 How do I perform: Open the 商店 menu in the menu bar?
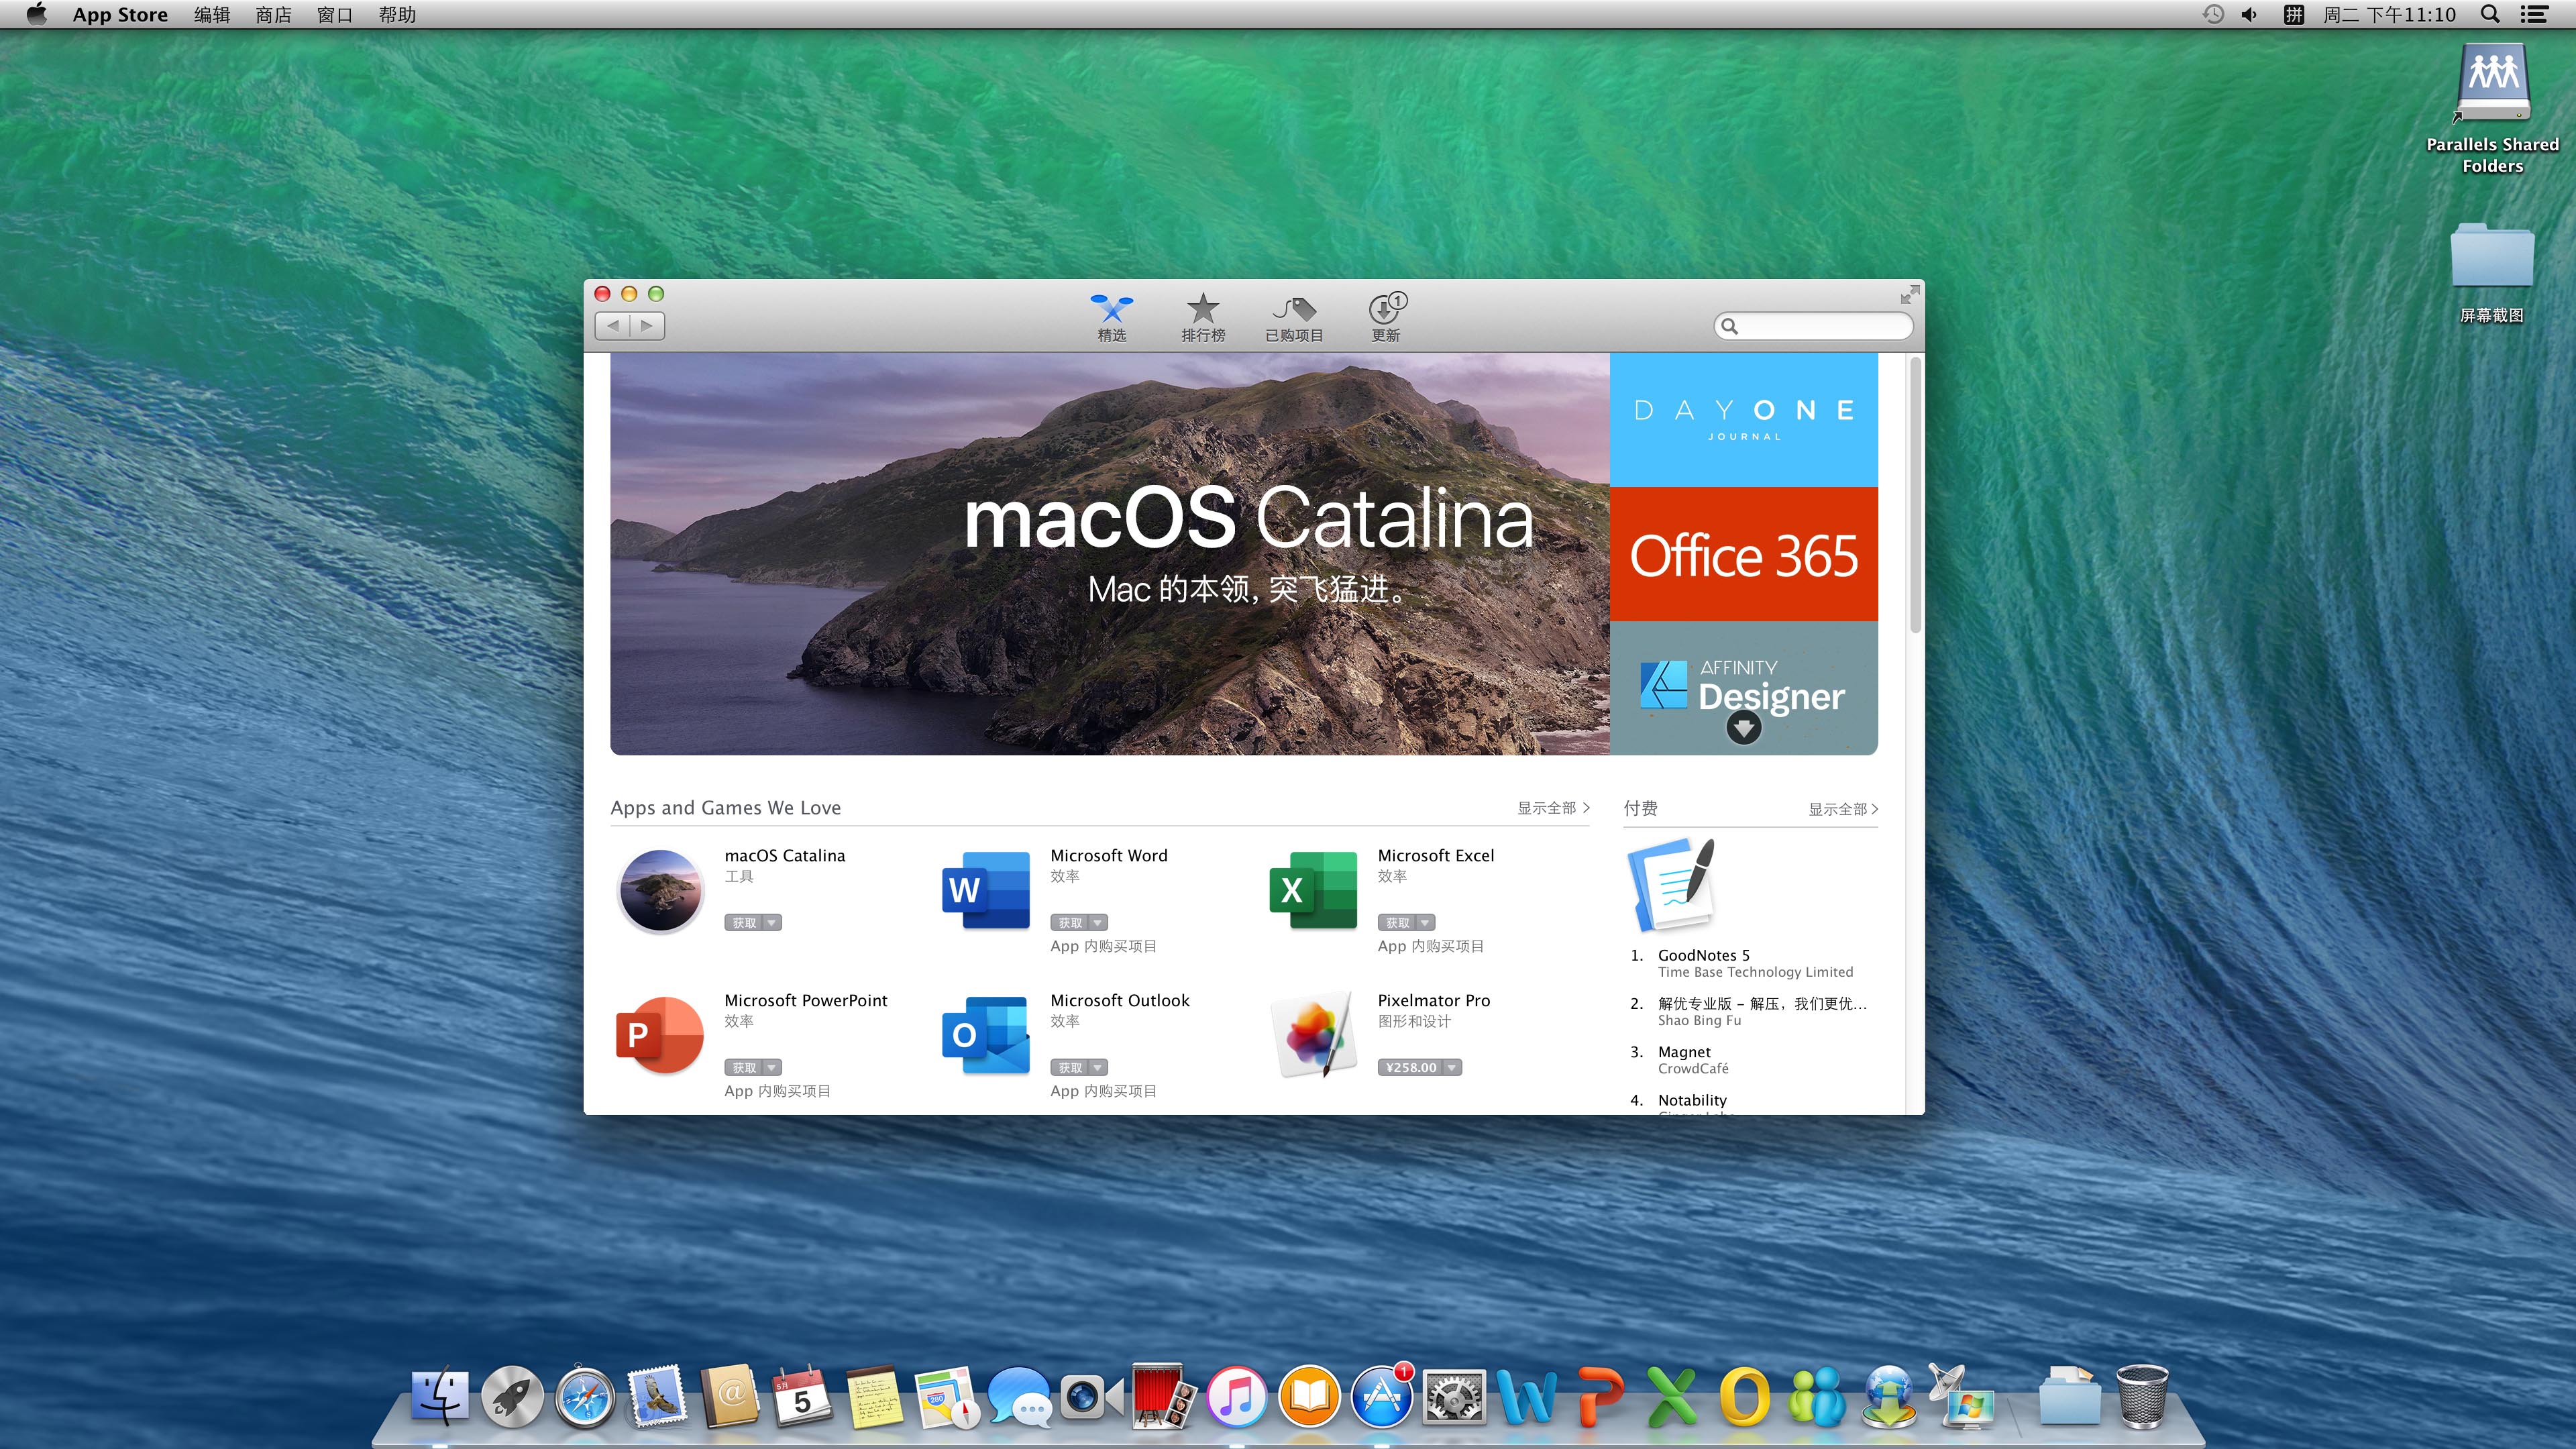[273, 15]
